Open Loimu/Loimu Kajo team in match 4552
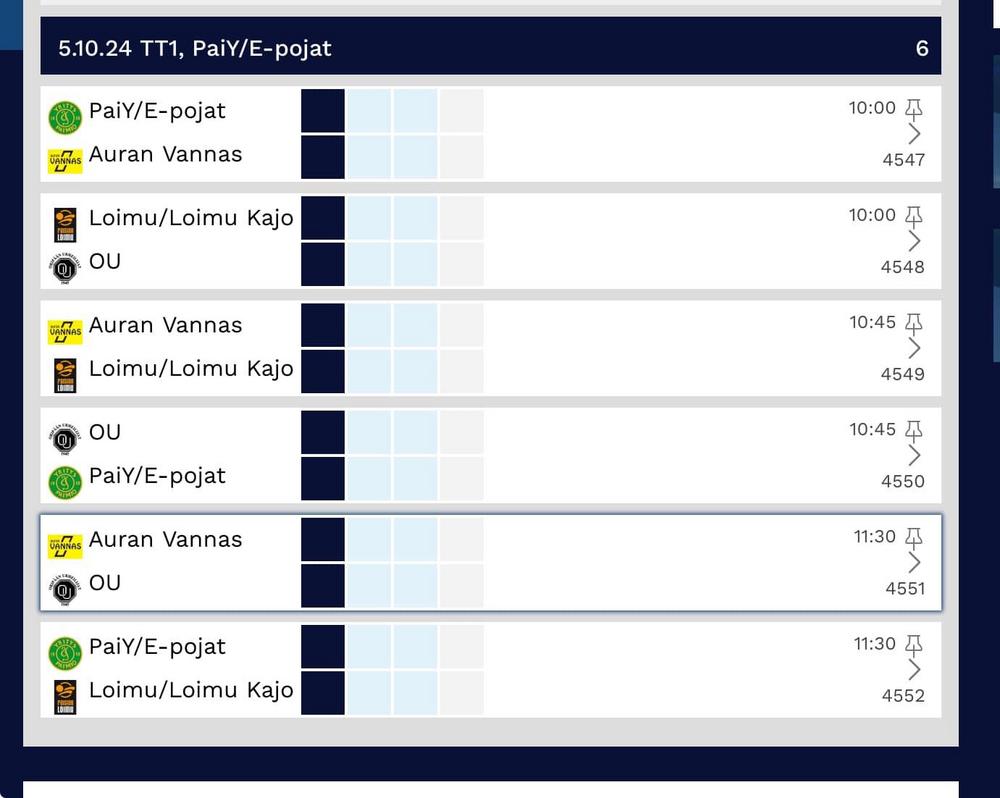The height and width of the screenshot is (798, 1000). [x=191, y=690]
